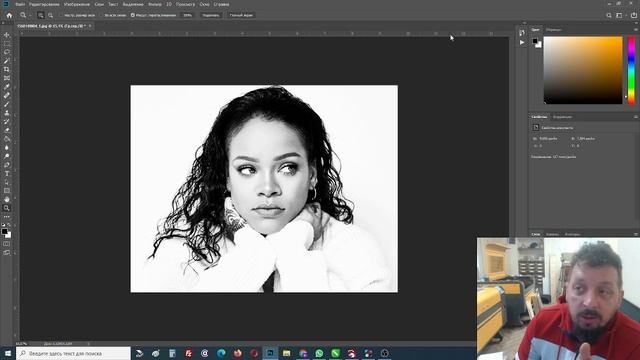Viewport: 640px width, 360px height.
Task: Select the Path Selection tool
Action: (7, 182)
